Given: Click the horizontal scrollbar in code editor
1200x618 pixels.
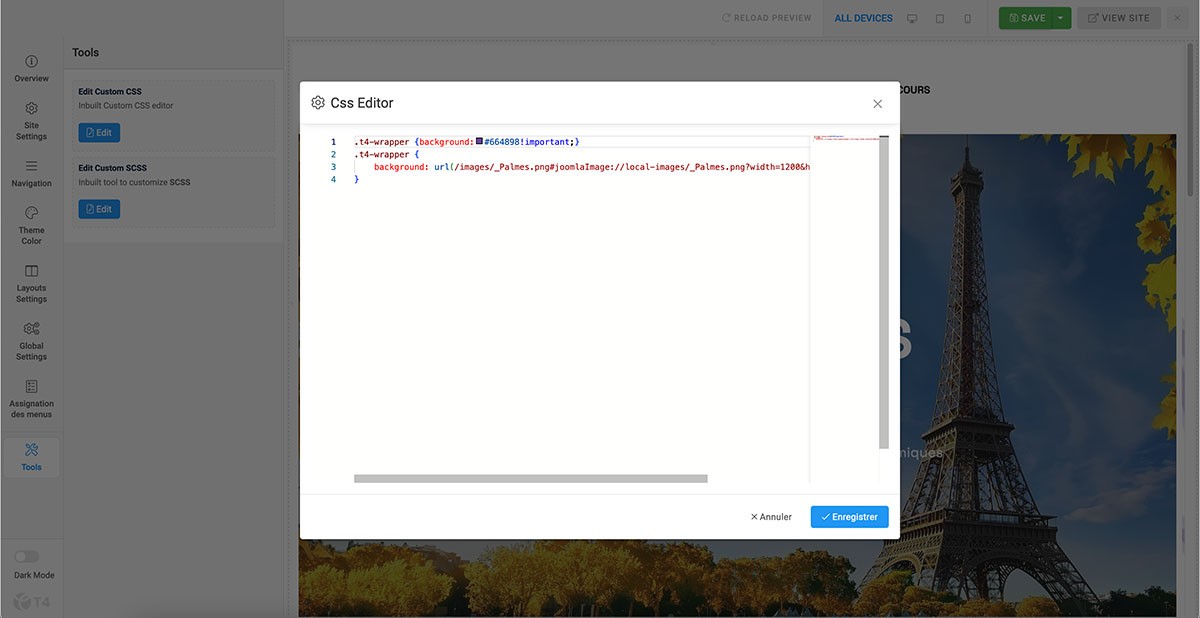Looking at the screenshot, I should coord(530,479).
